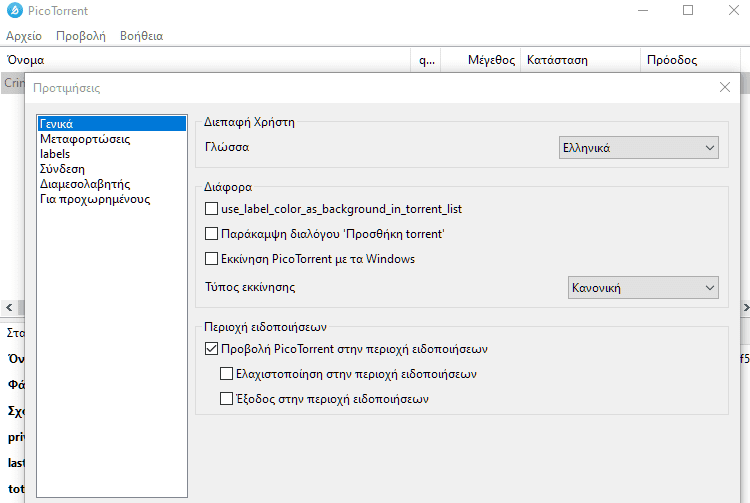Viewport: 750px width, 503px height.
Task: Sort torrent list by Όνομα column
Action: tap(206, 60)
